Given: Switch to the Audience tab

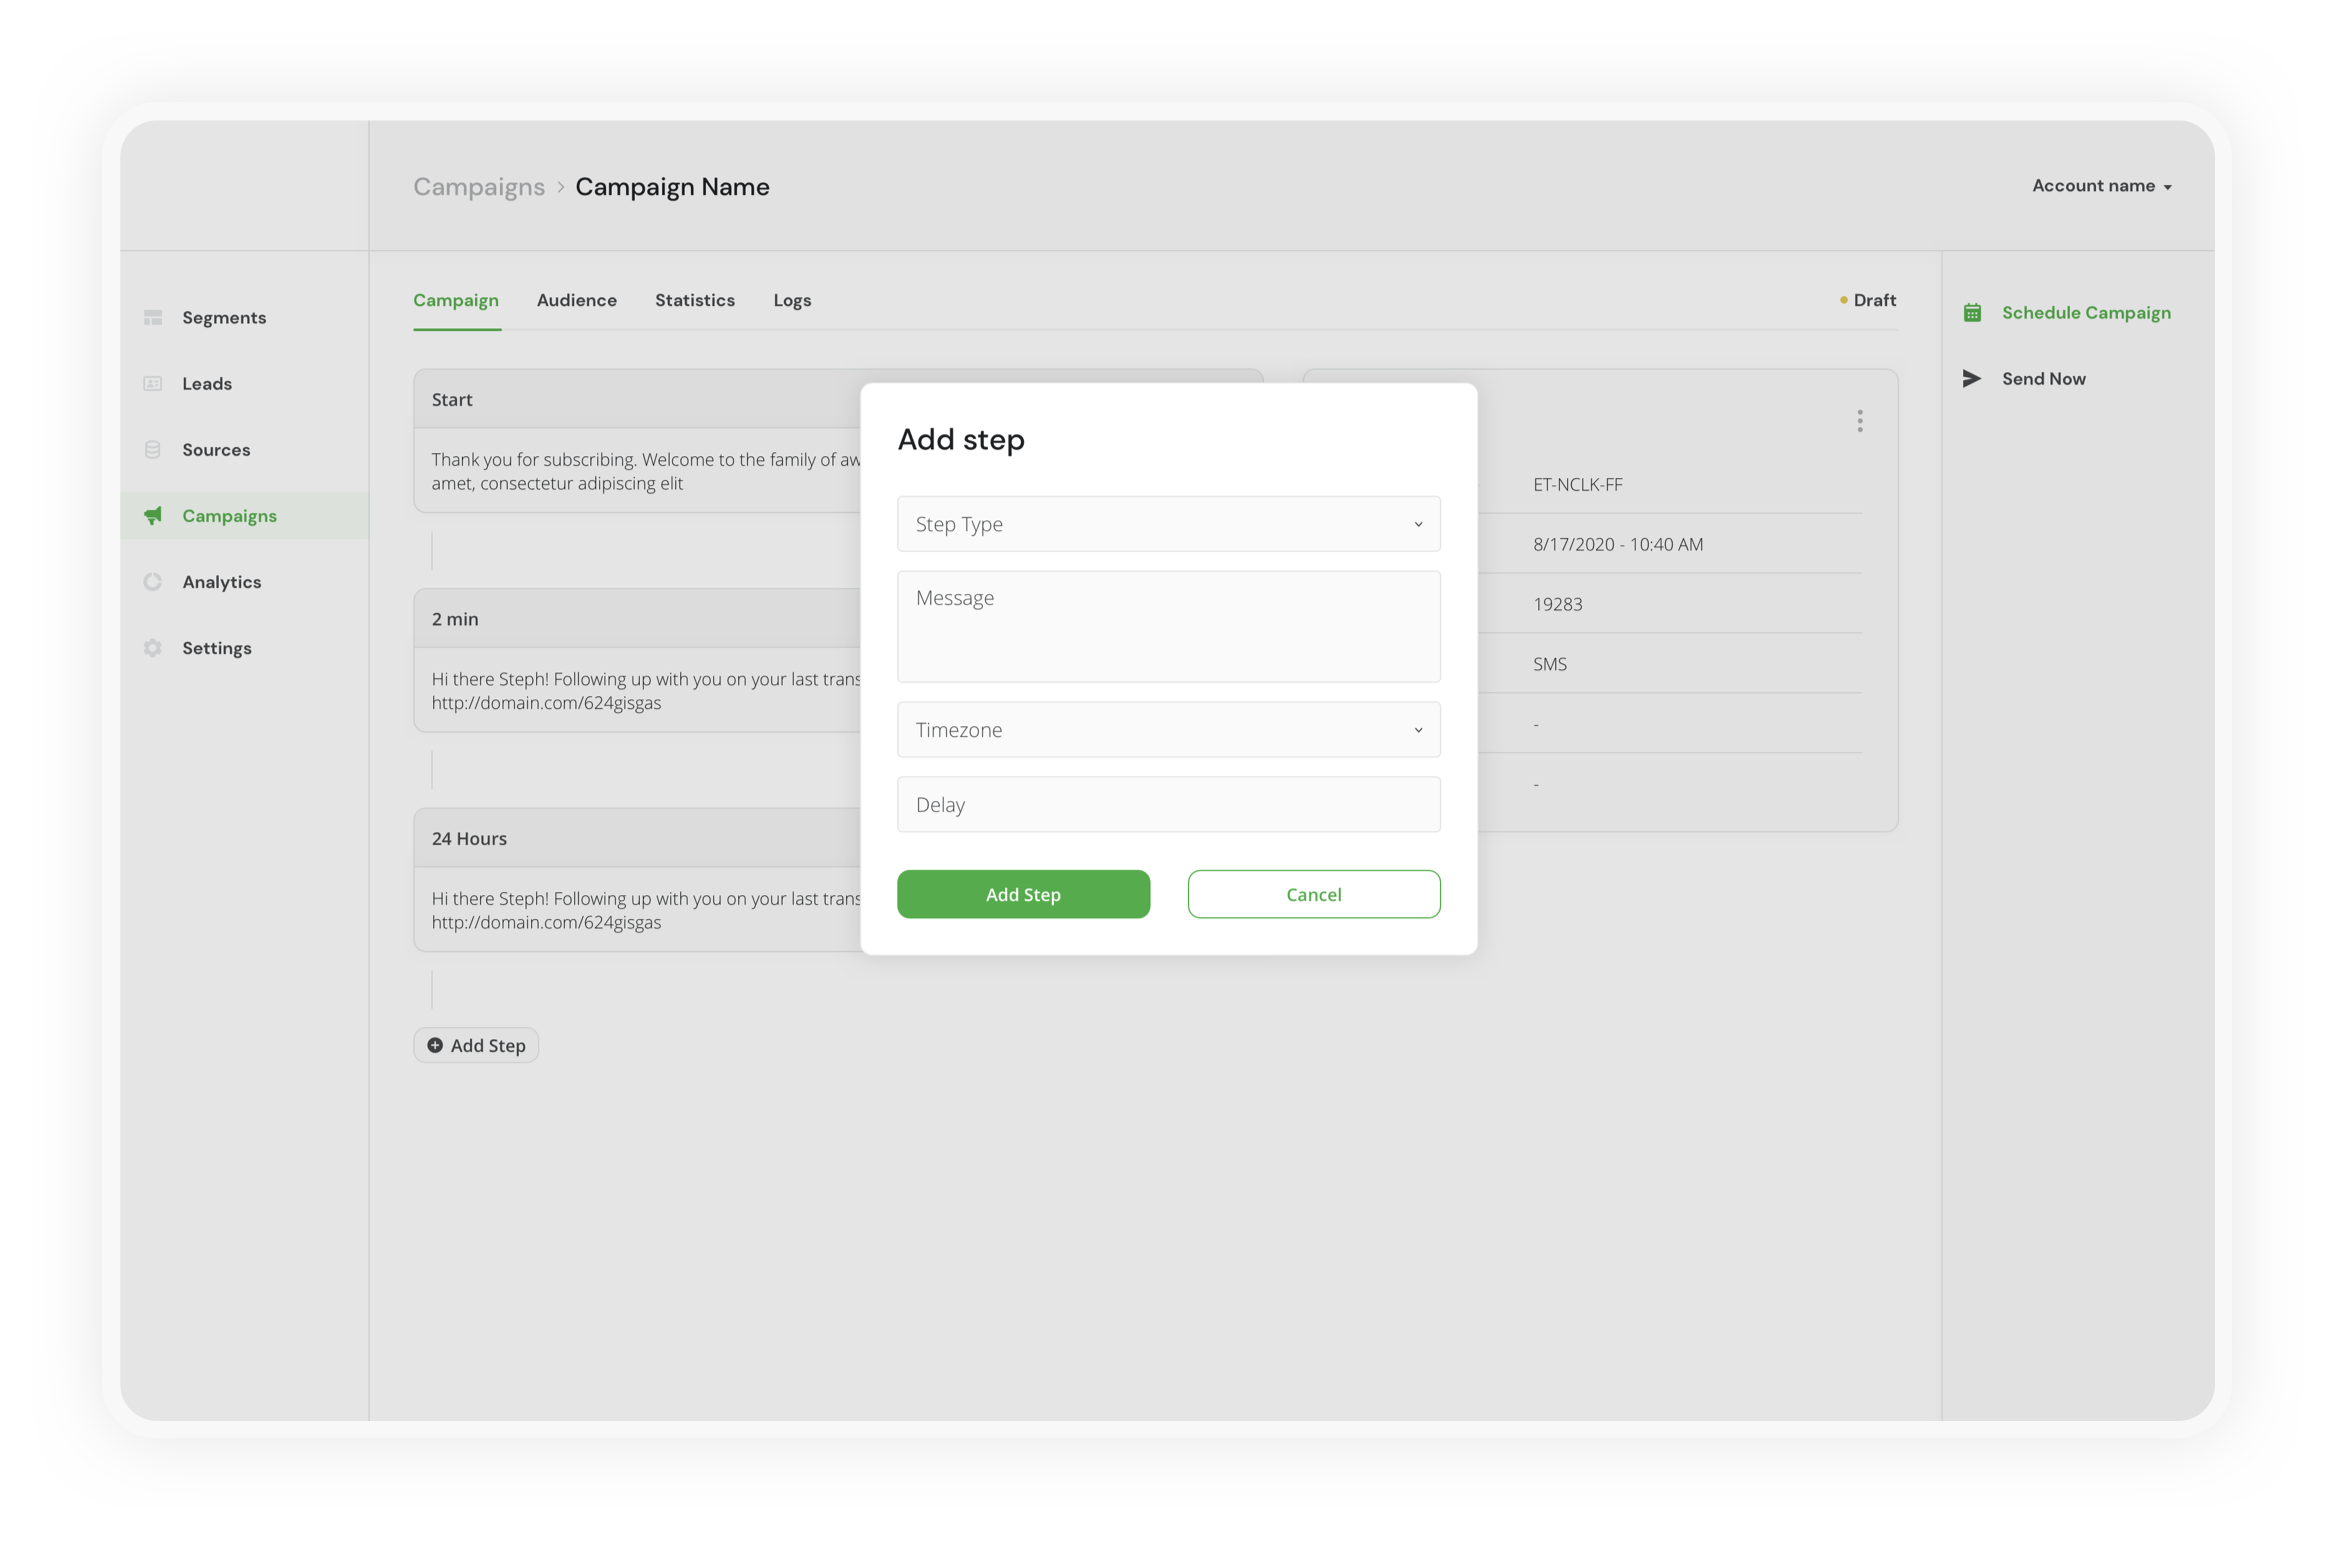Looking at the screenshot, I should point(576,300).
